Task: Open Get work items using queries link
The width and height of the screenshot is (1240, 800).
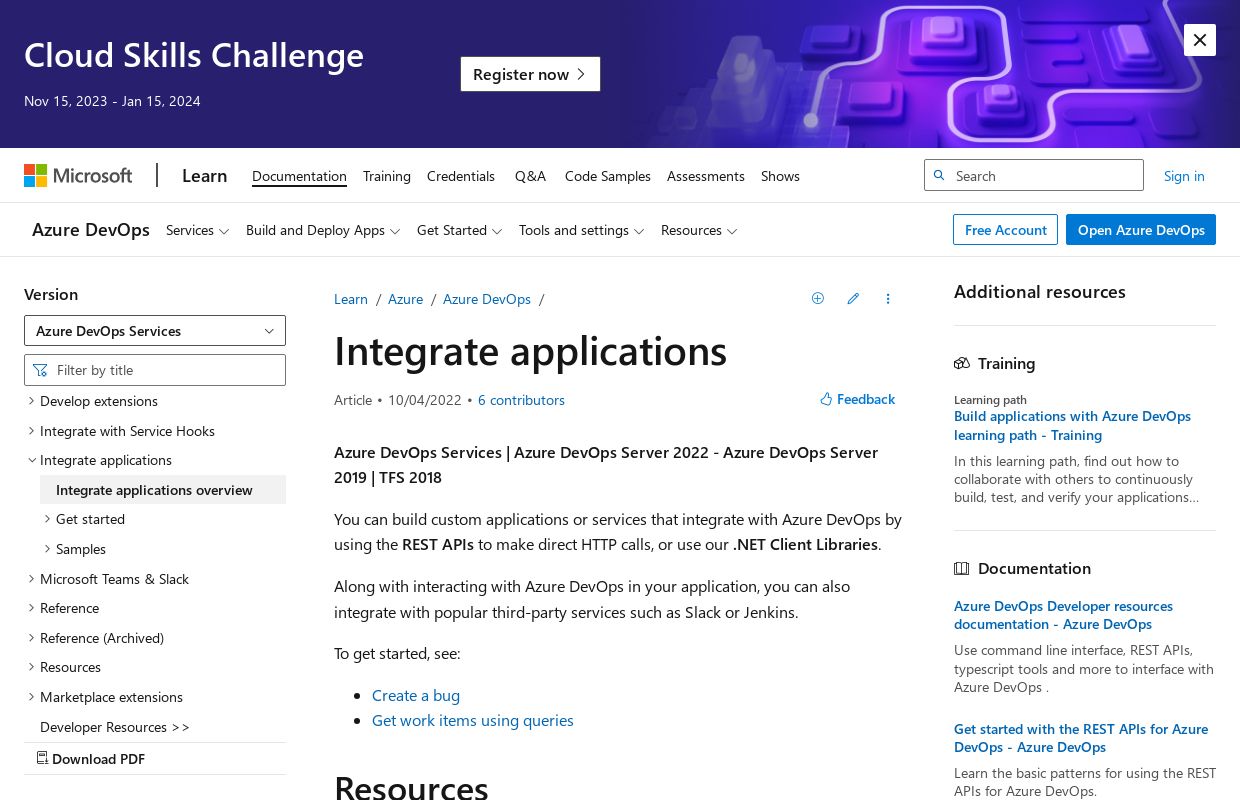Action: [x=473, y=720]
